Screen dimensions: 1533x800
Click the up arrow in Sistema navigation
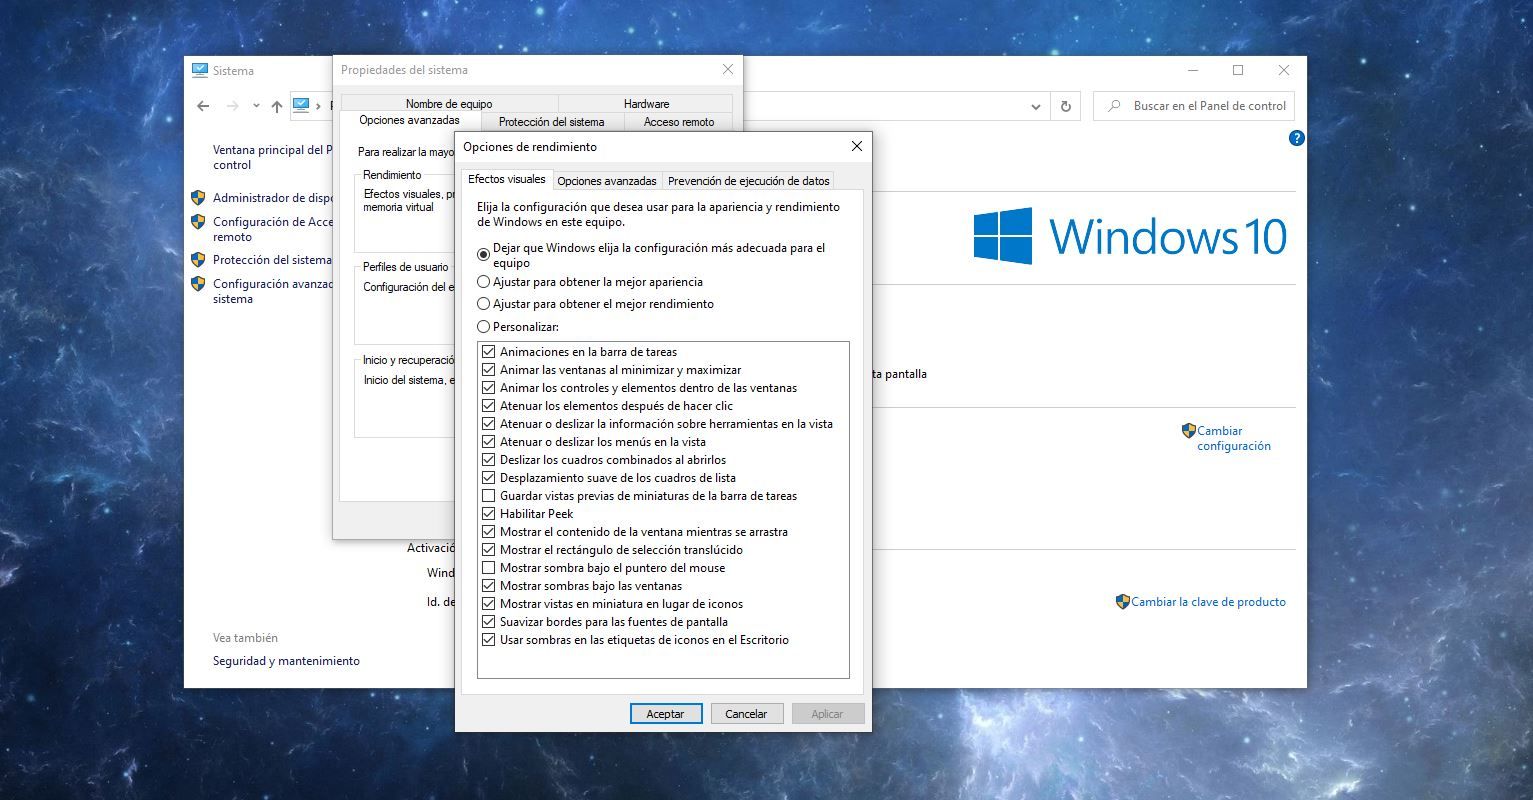277,106
